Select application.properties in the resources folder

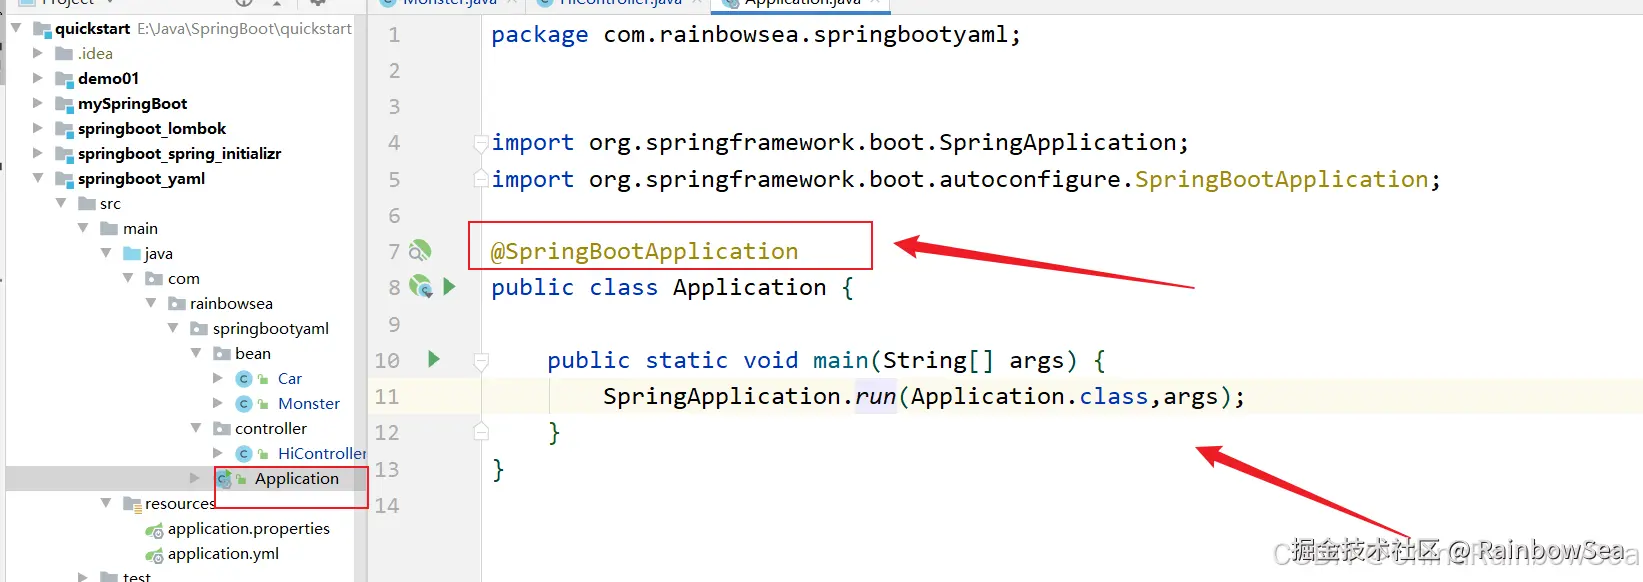(249, 529)
